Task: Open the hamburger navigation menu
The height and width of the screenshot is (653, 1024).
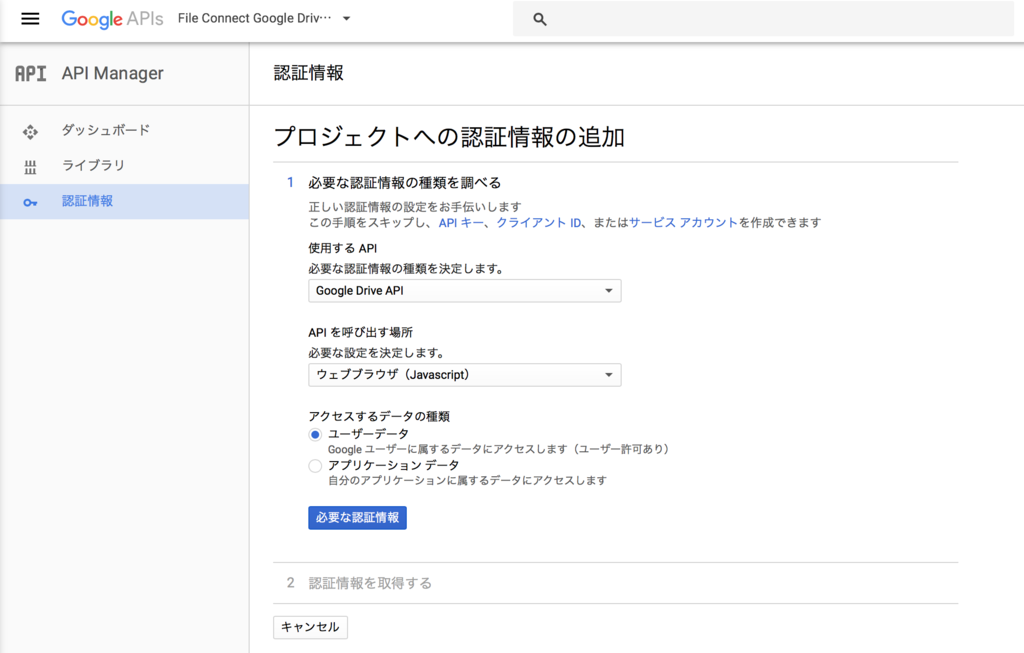Action: tap(30, 19)
